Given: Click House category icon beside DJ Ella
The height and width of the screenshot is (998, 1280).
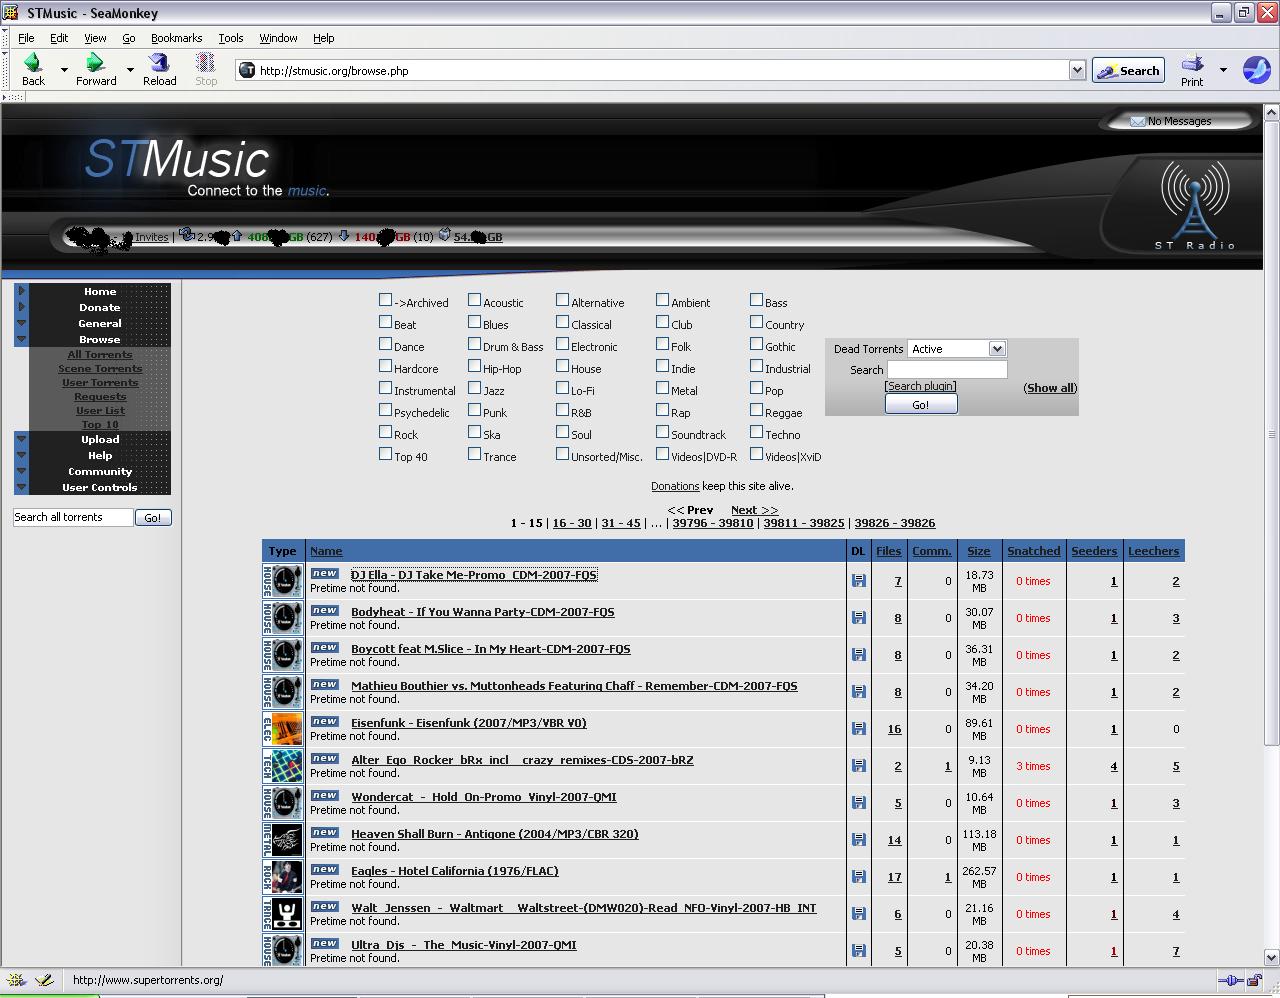Looking at the screenshot, I should pyautogui.click(x=283, y=581).
